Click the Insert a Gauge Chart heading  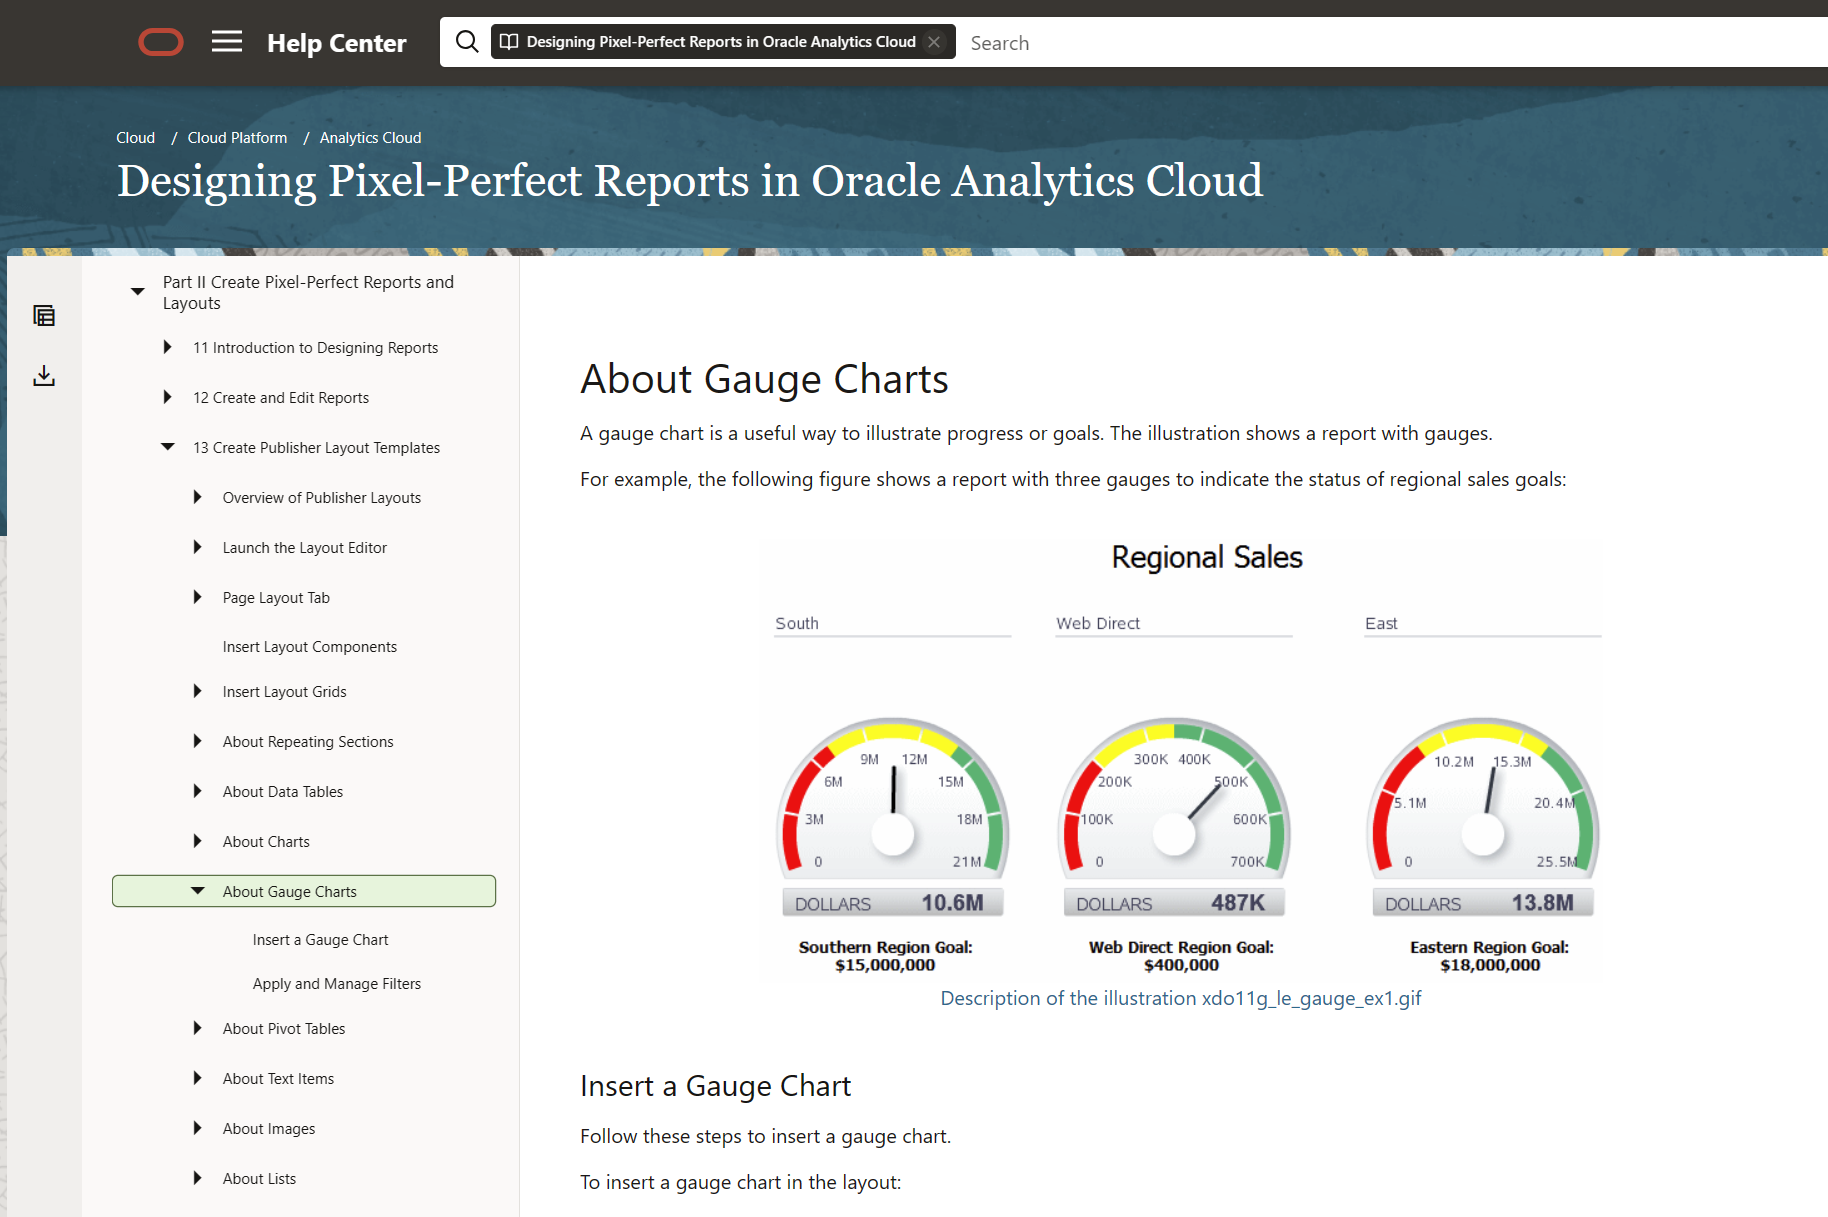[x=715, y=1086]
